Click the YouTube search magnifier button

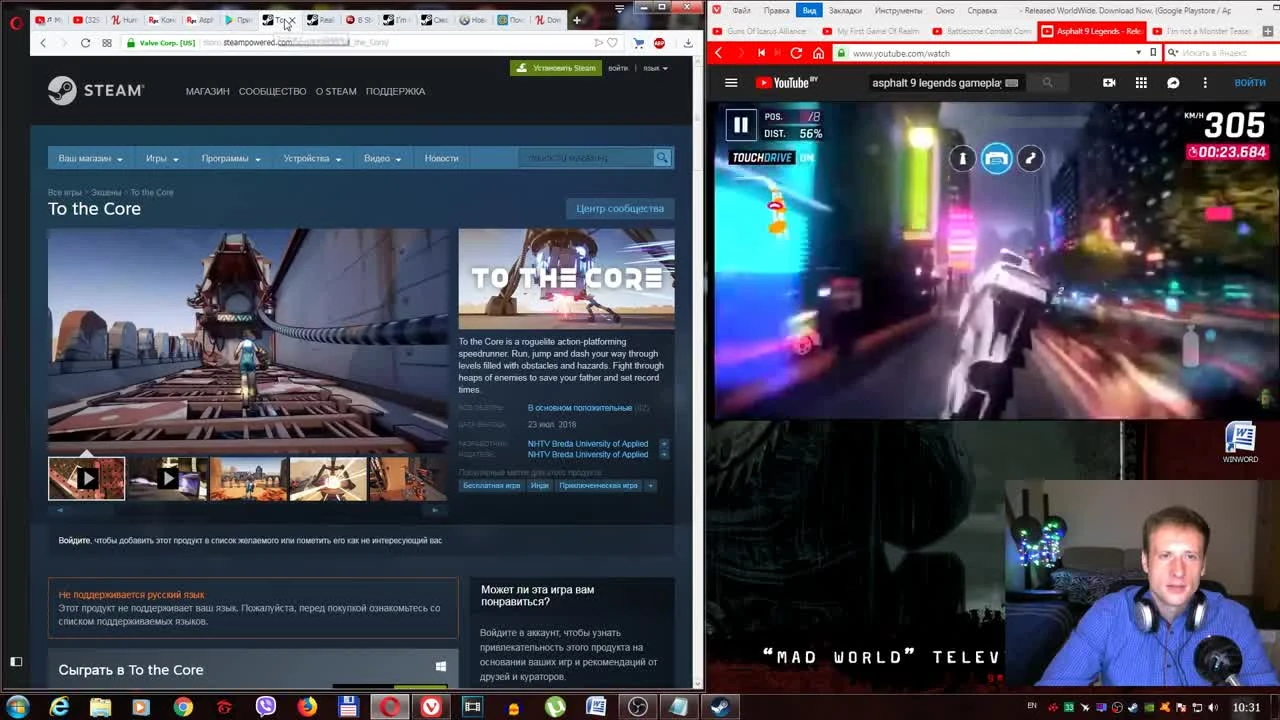(x=1047, y=83)
